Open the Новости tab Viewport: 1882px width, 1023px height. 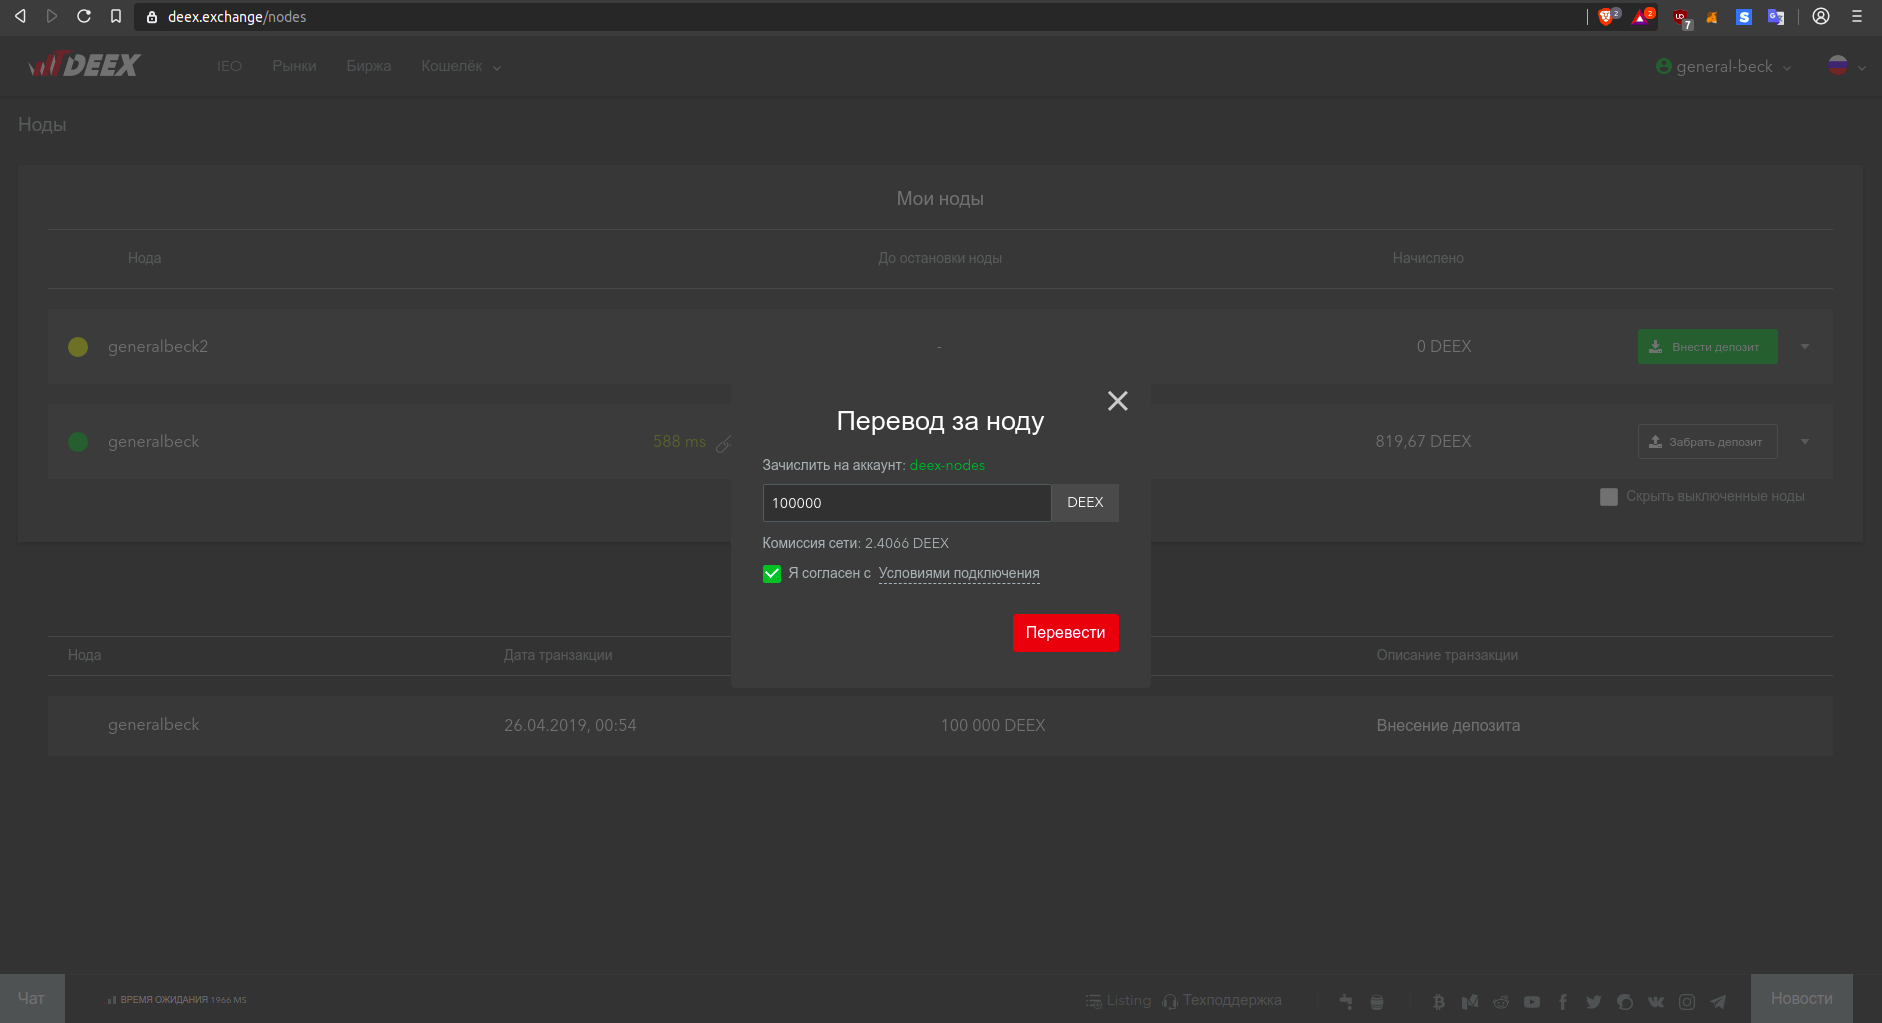(x=1802, y=998)
